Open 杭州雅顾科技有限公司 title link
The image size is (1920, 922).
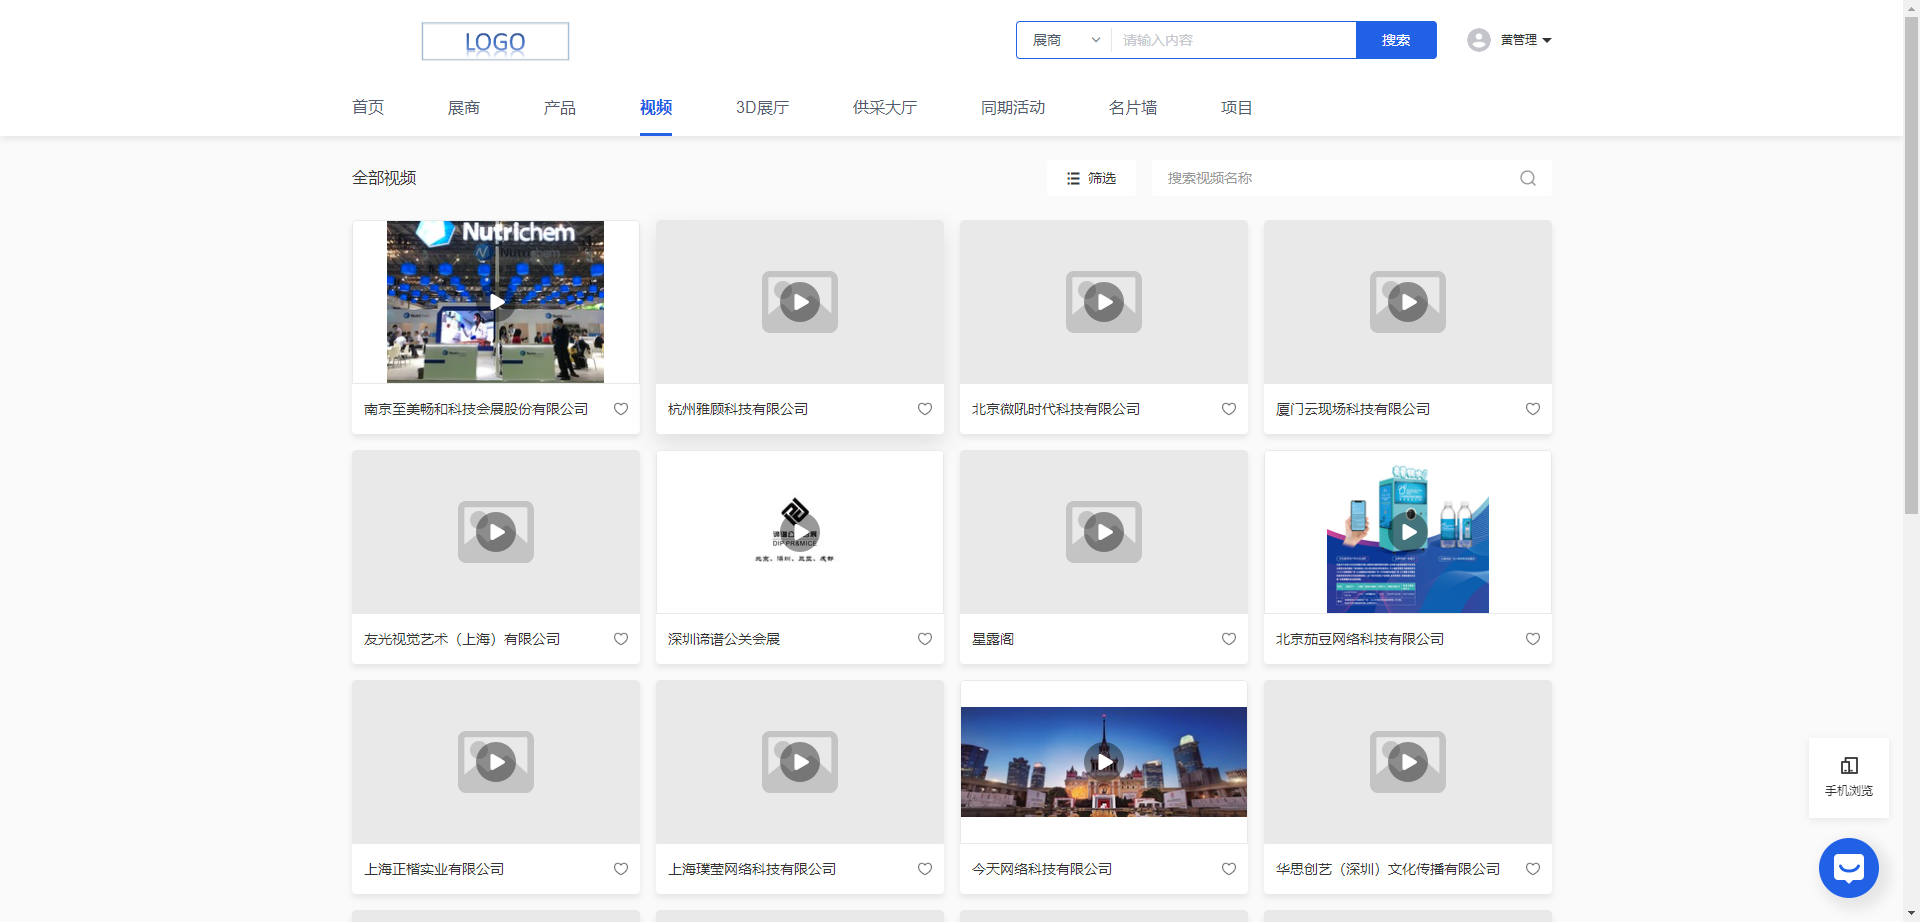738,409
